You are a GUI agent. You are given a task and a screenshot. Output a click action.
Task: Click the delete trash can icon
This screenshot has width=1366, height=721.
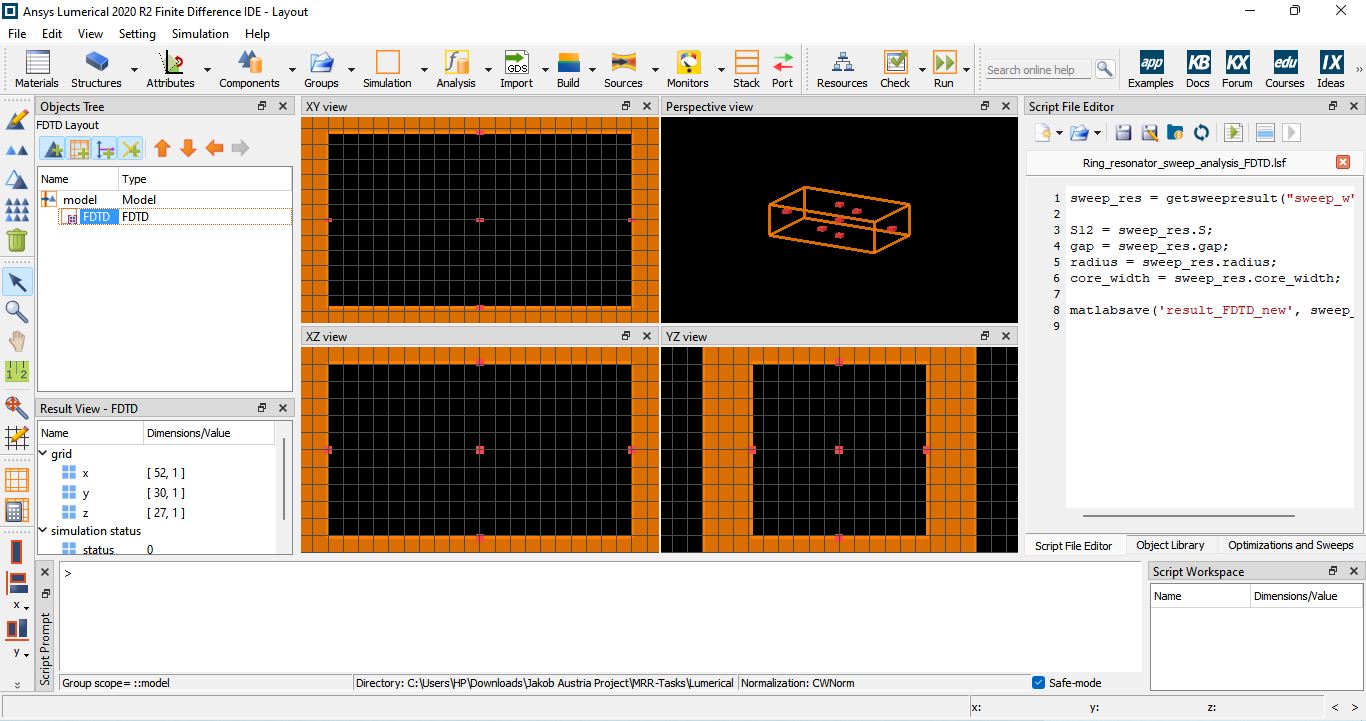pyautogui.click(x=17, y=239)
